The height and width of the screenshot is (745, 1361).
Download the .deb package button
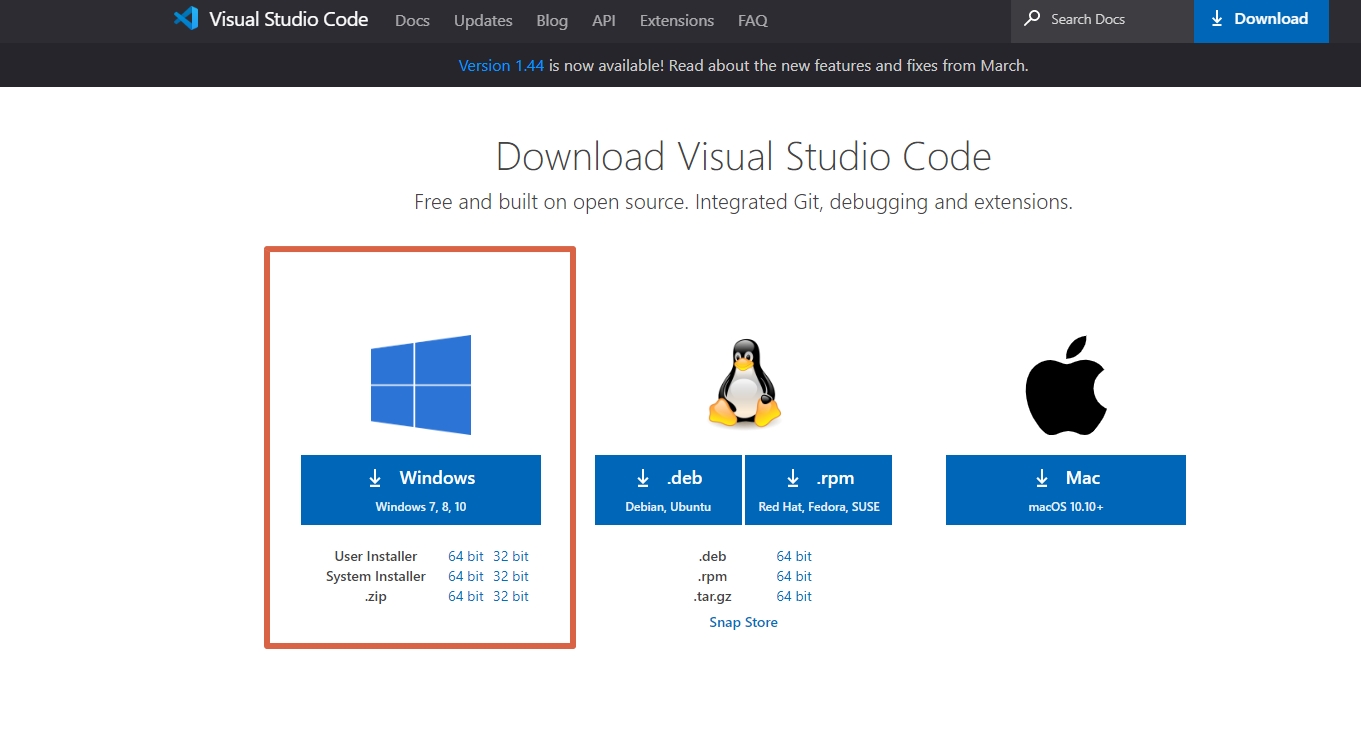tap(668, 490)
